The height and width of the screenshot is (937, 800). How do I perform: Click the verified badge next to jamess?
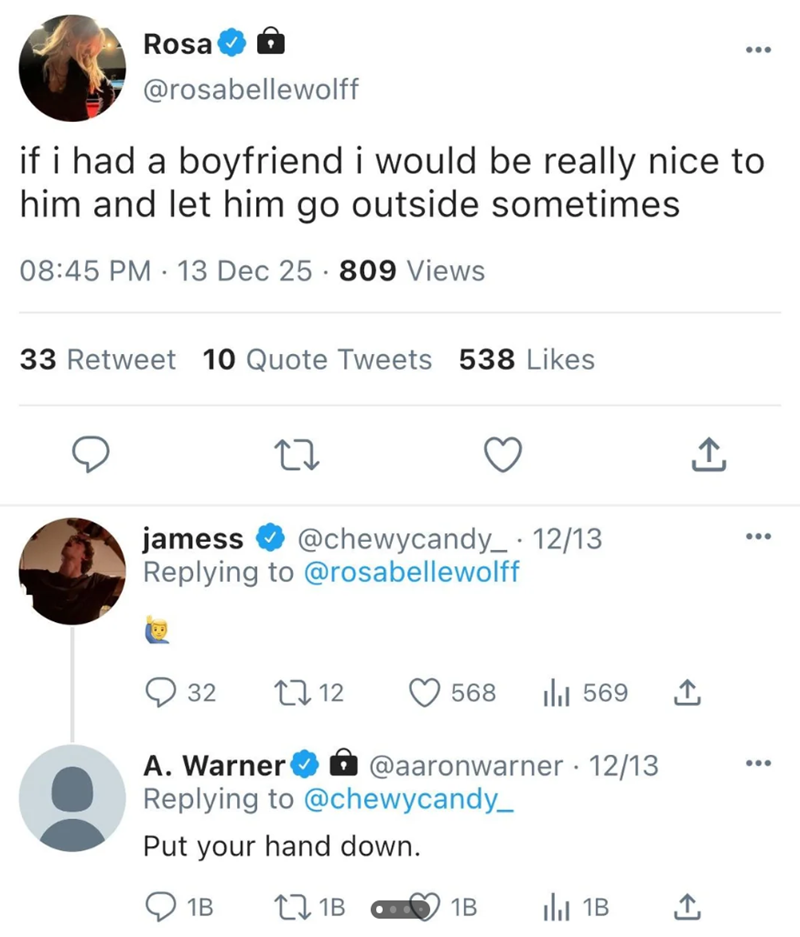(268, 537)
